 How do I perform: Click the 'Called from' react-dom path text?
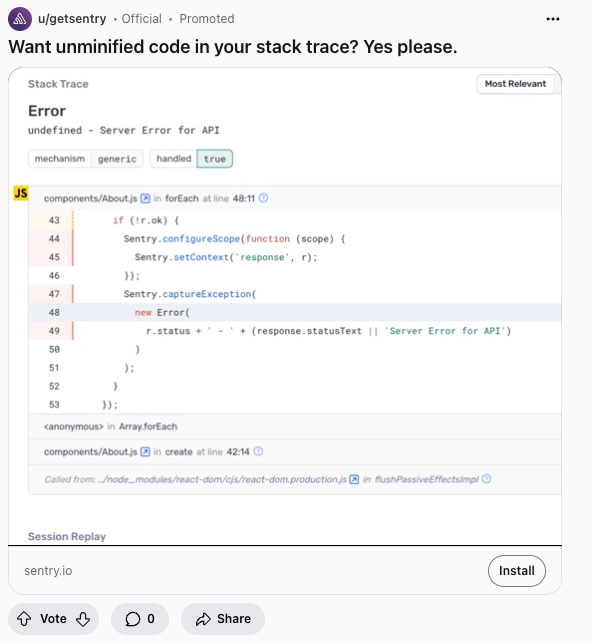coord(195,479)
